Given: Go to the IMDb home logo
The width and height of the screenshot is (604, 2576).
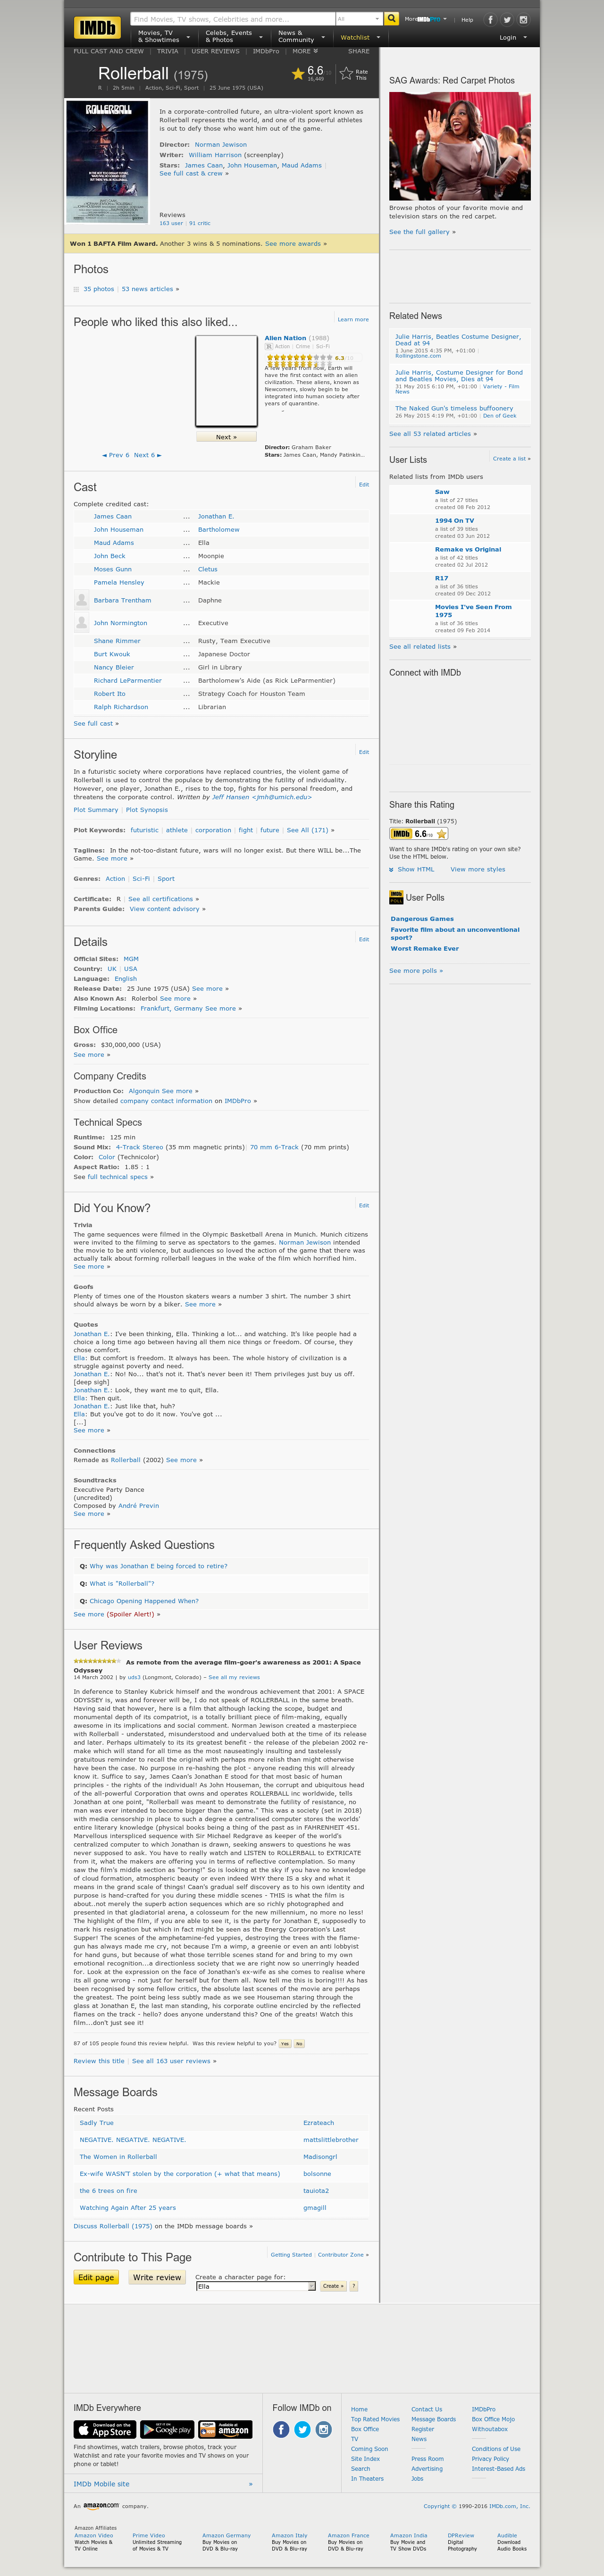Looking at the screenshot, I should coord(97,28).
